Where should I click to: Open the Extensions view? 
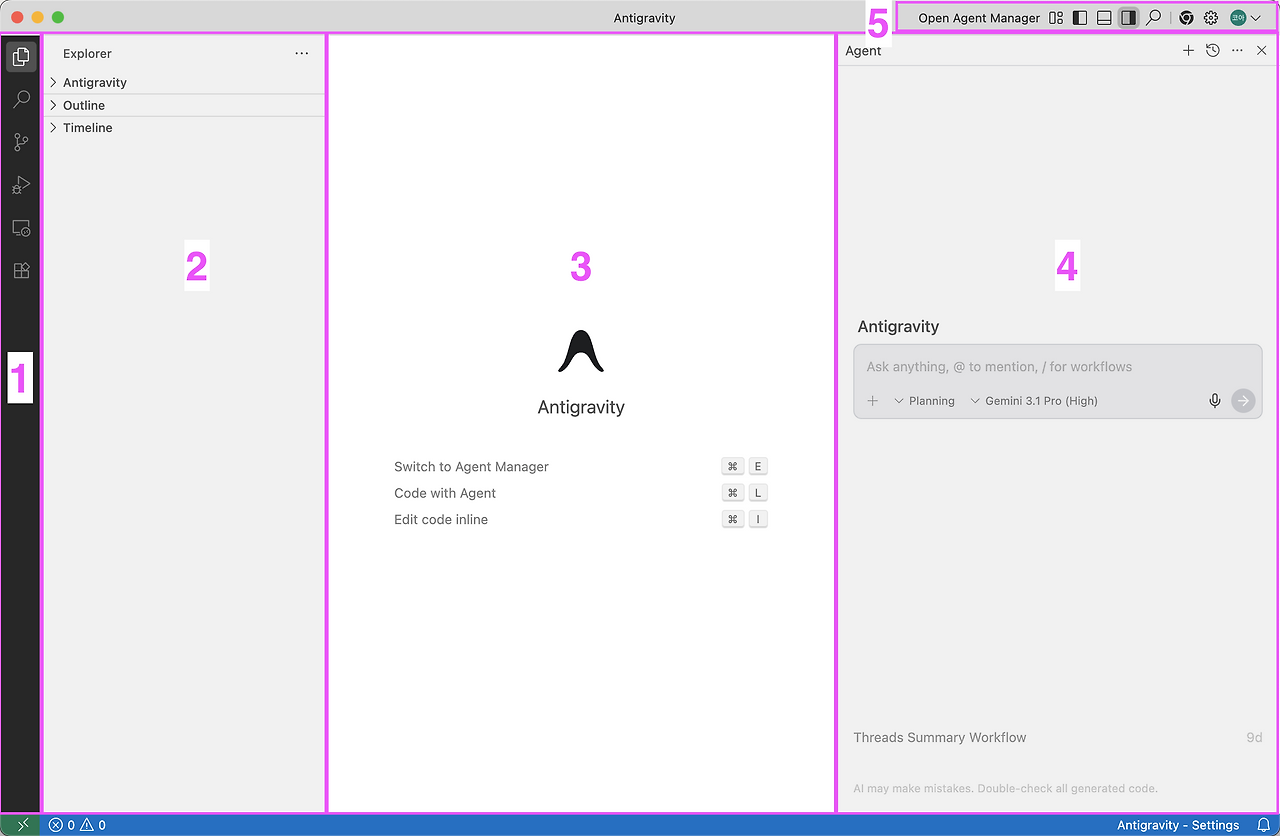pyautogui.click(x=21, y=270)
